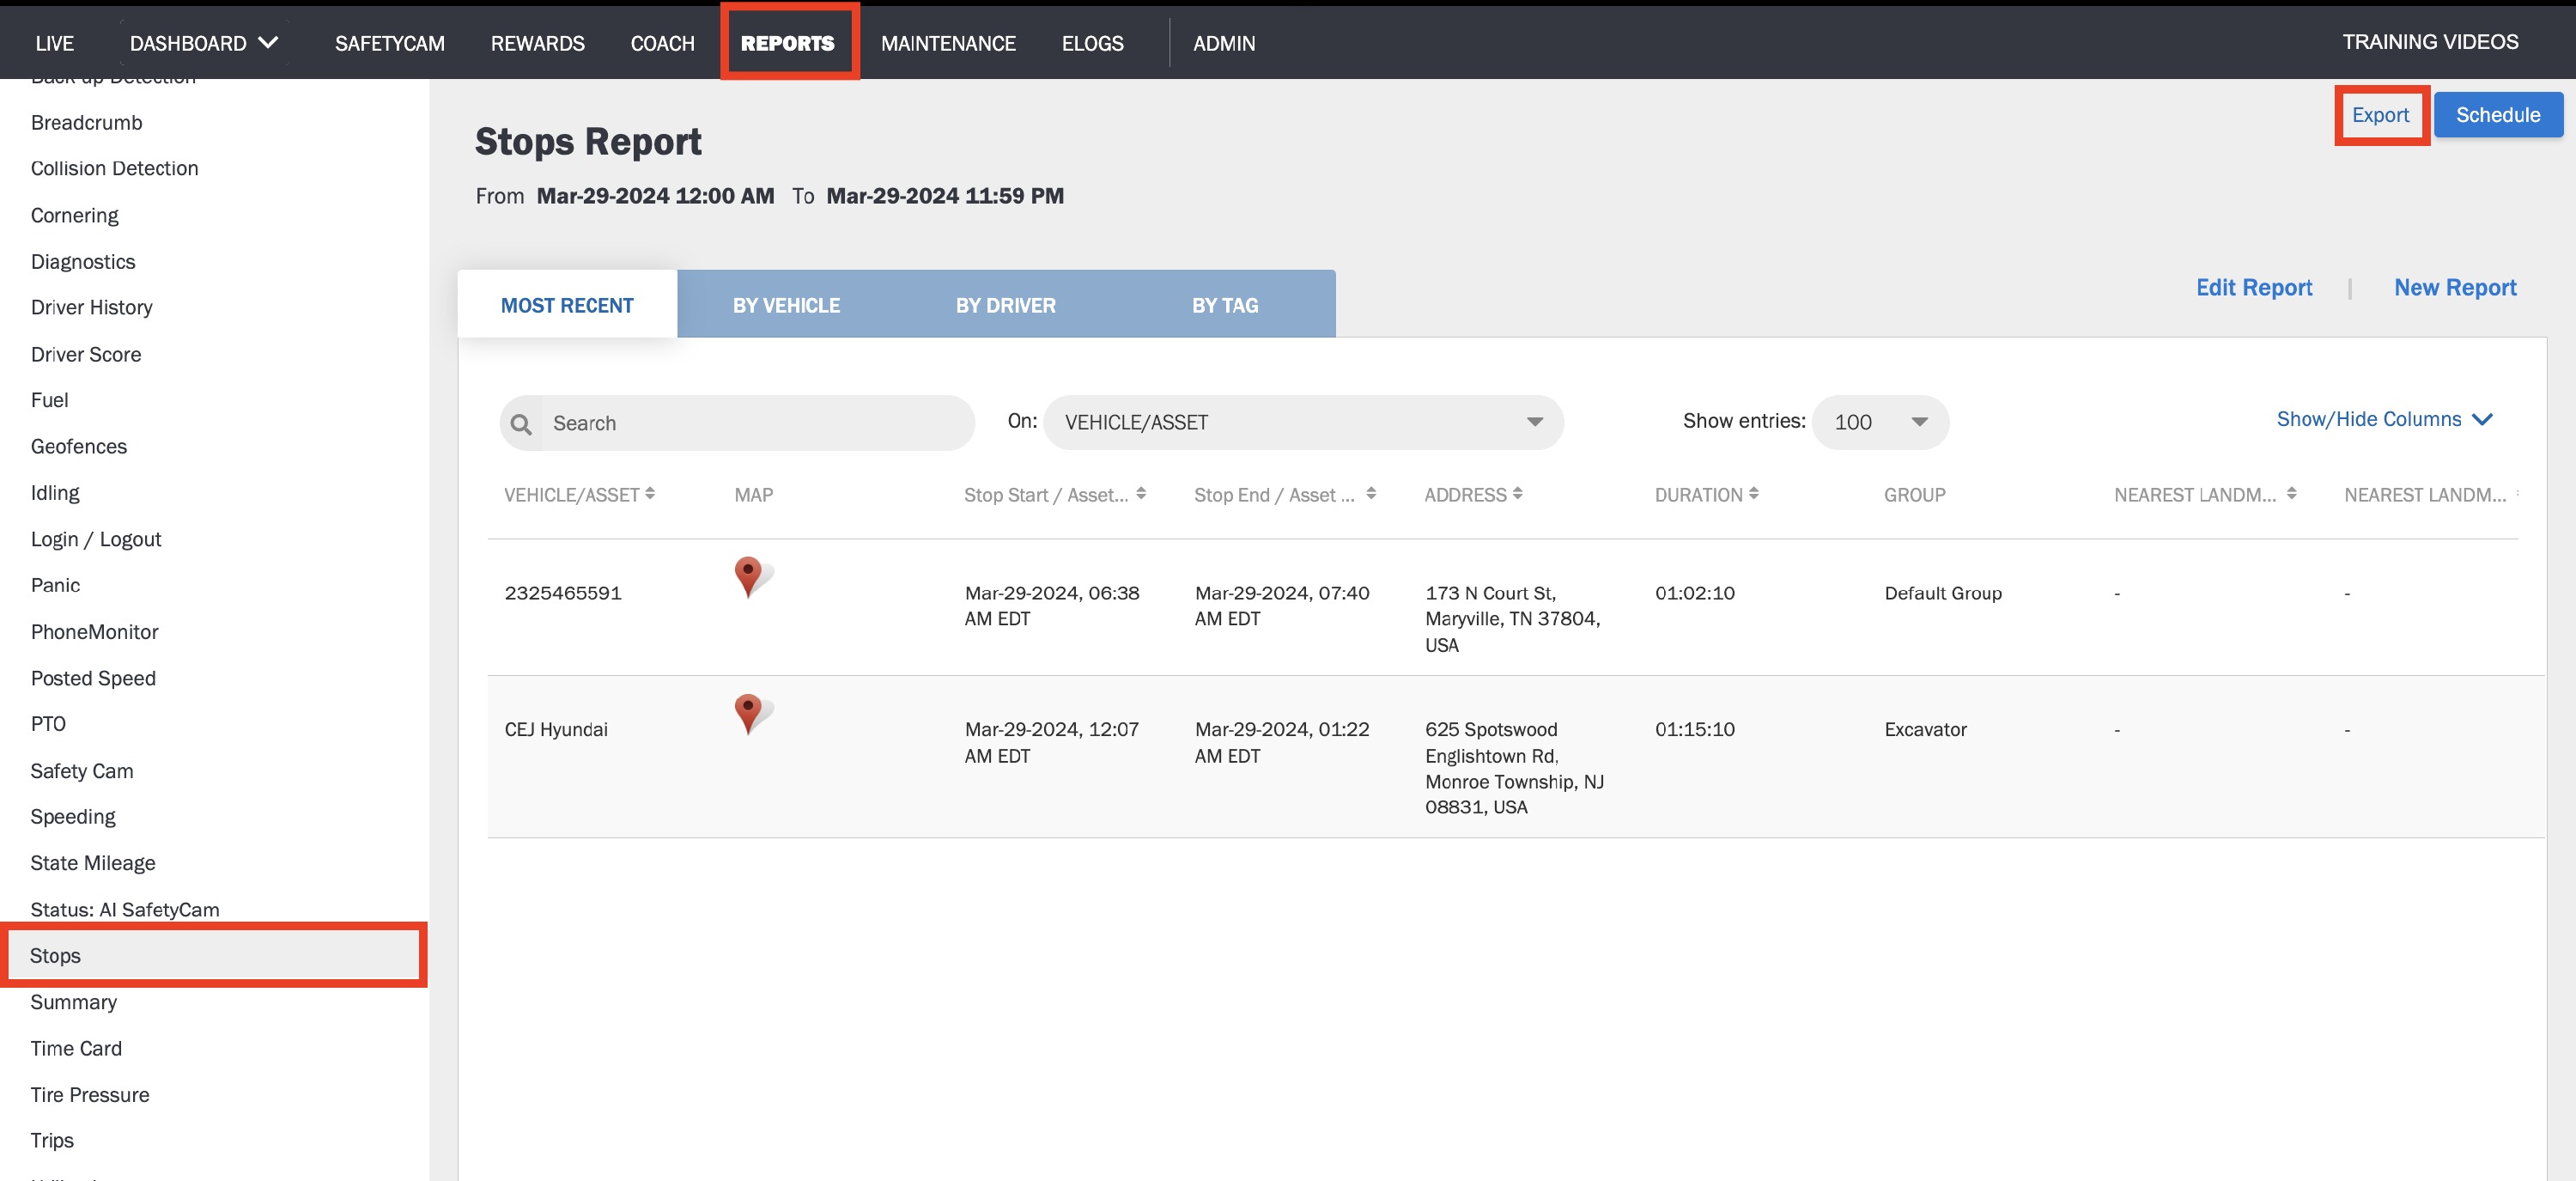The image size is (2576, 1181).
Task: Open Speeding report in sidebar
Action: pyautogui.click(x=73, y=817)
